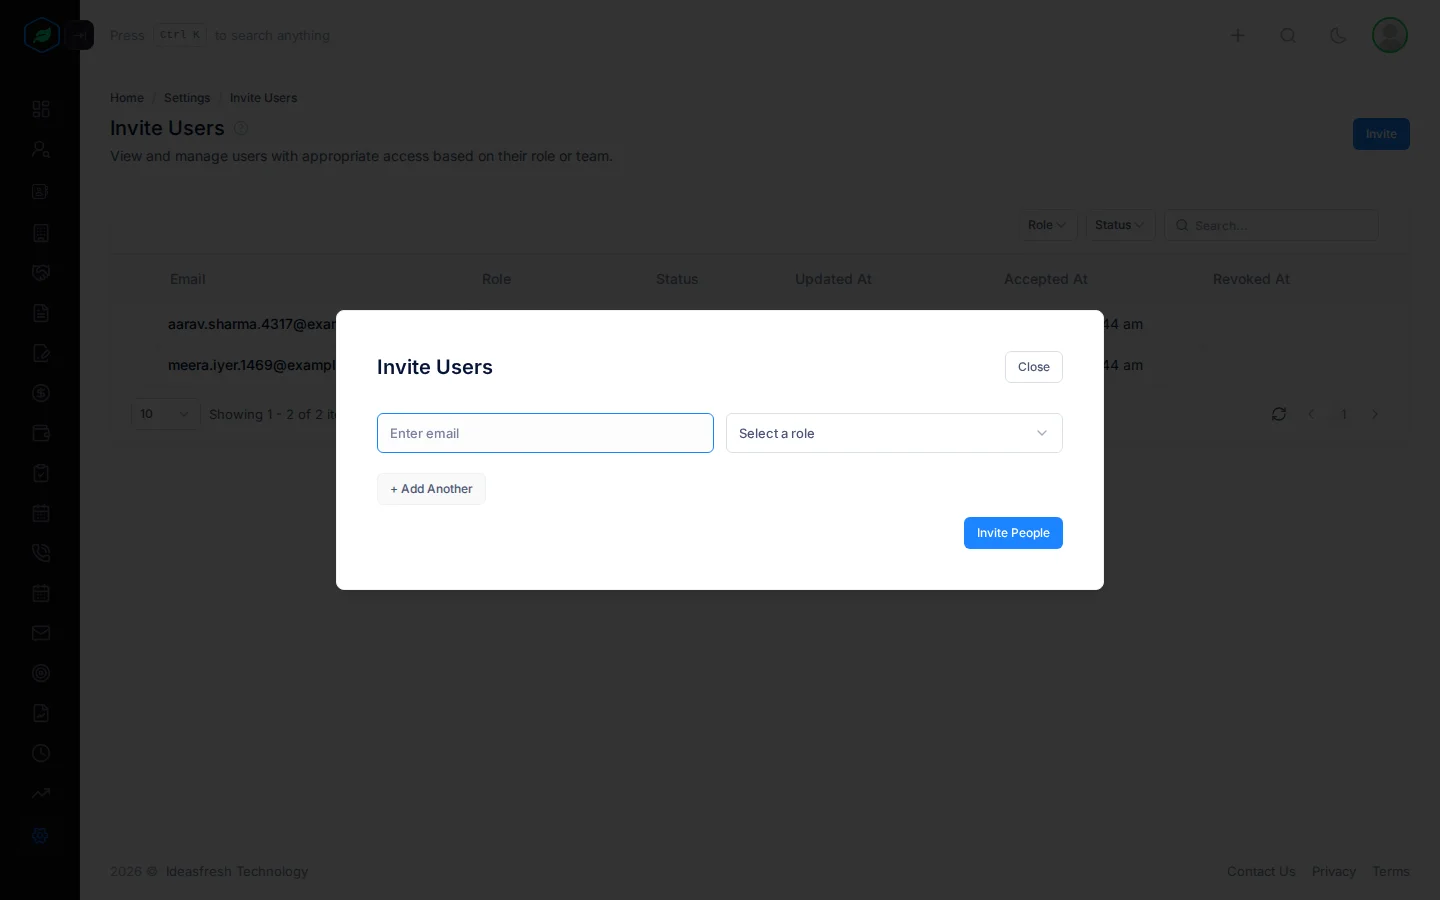Close the Invite Users dialog

point(1034,367)
